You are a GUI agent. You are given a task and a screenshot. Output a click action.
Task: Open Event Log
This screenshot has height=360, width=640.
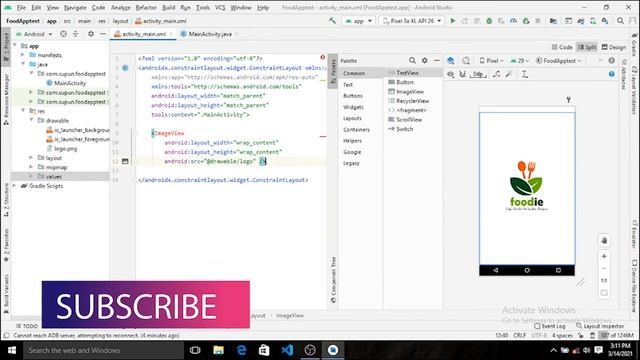(x=550, y=326)
